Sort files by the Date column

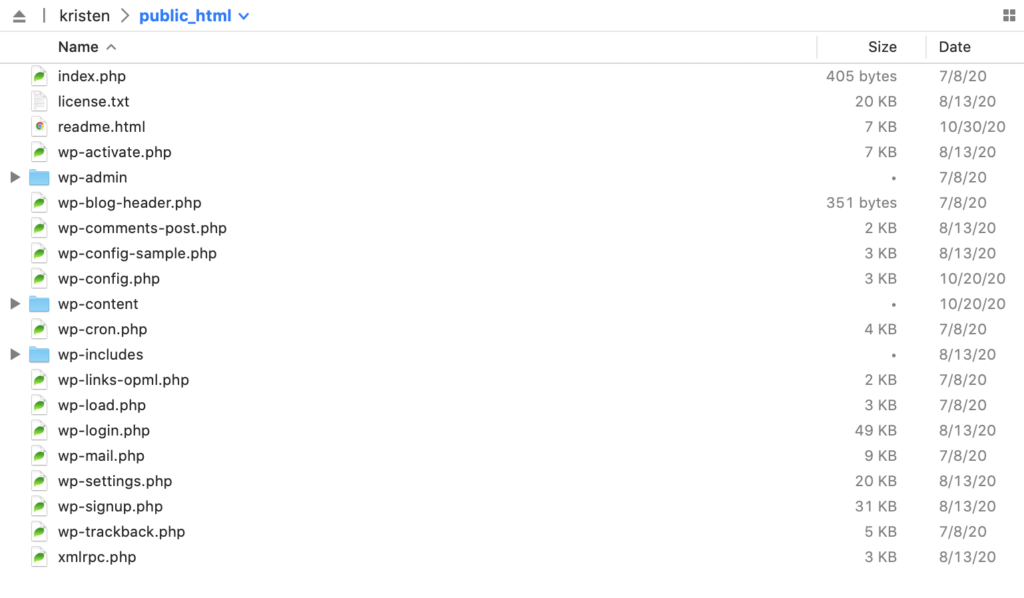pyautogui.click(x=955, y=47)
